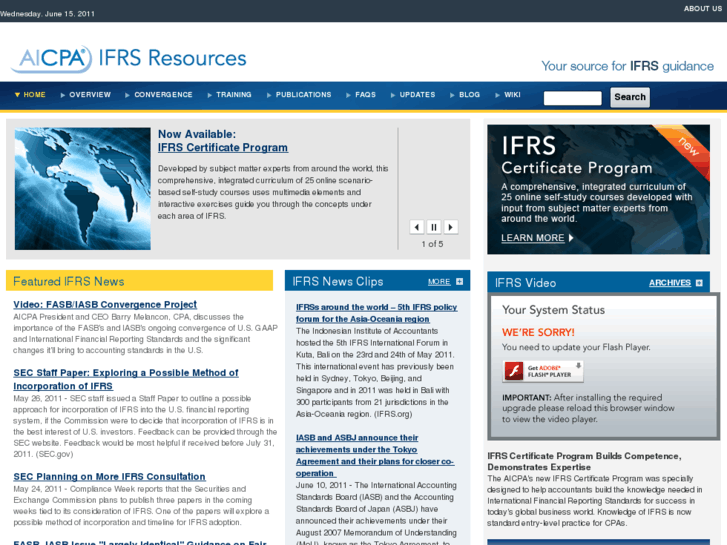The height and width of the screenshot is (545, 727).
Task: Click the 'Featured IFRS News' heading
Action: tap(69, 282)
